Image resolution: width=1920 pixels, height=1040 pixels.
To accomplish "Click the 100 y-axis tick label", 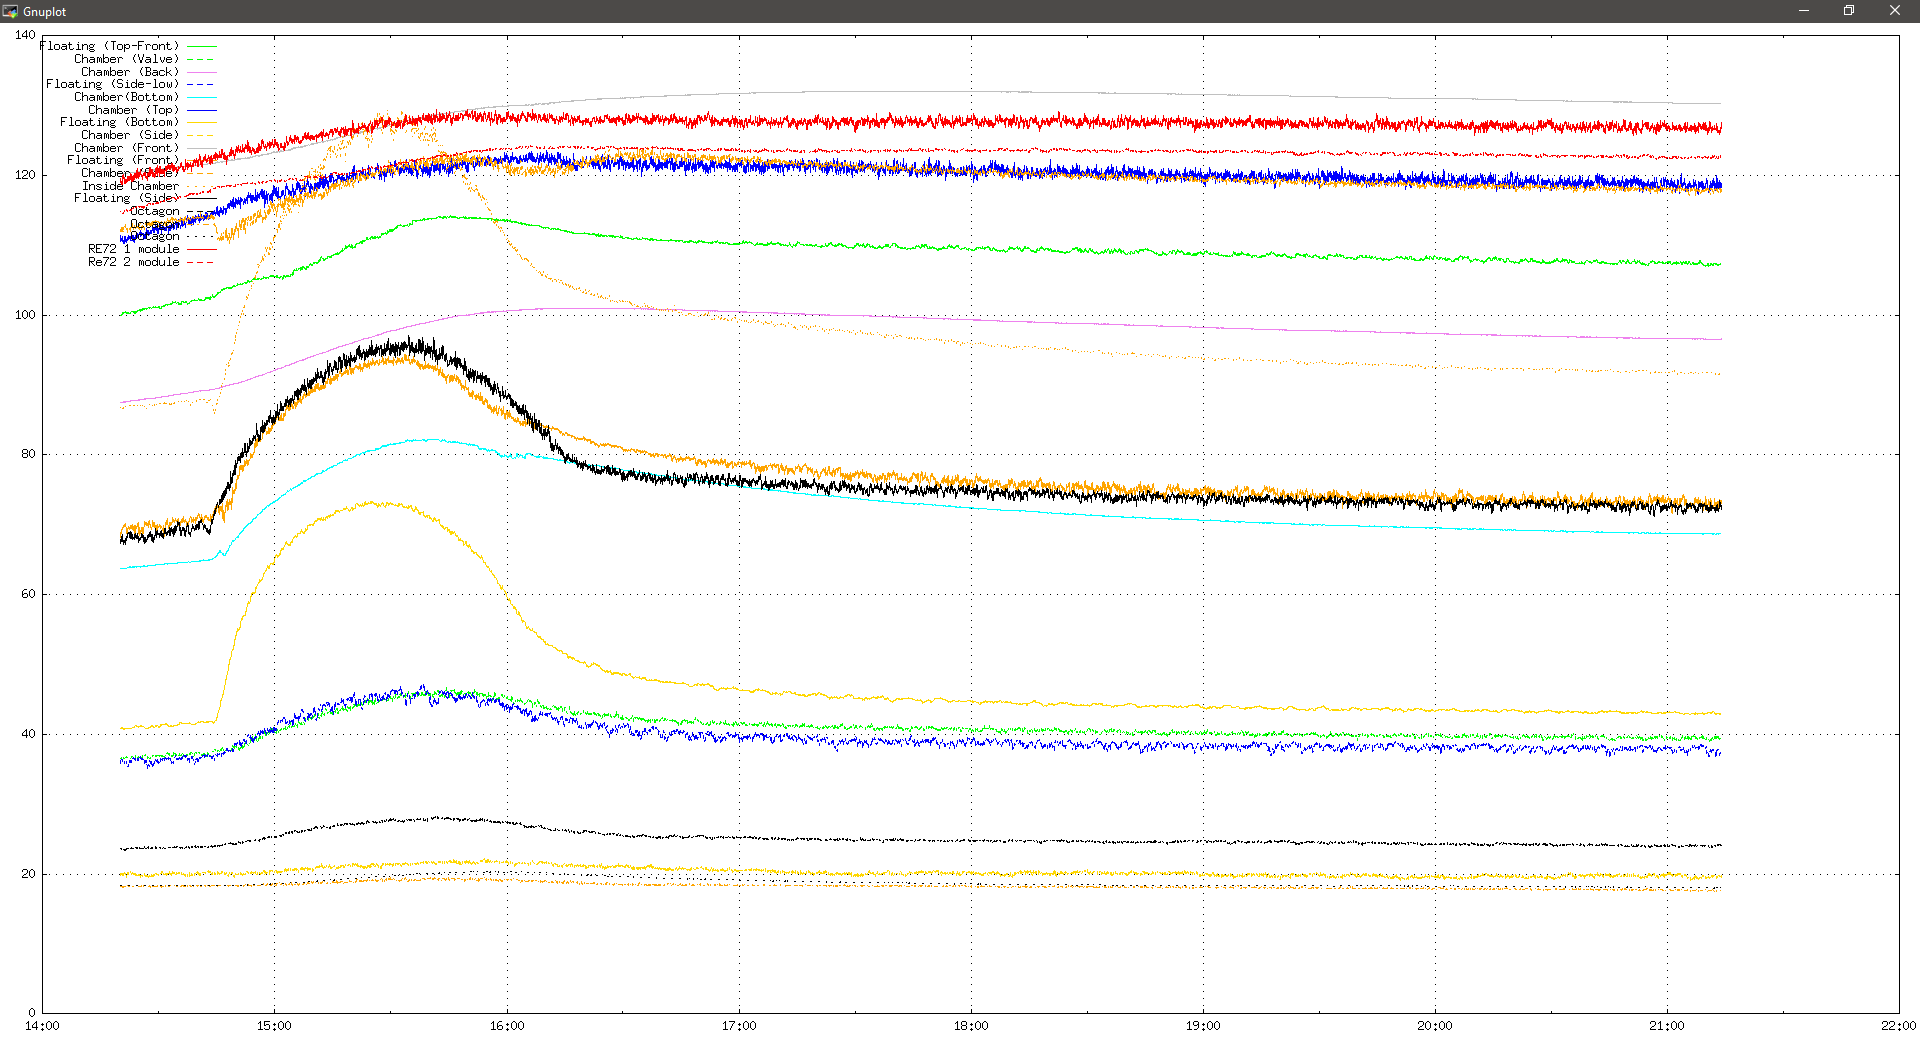I will 25,315.
